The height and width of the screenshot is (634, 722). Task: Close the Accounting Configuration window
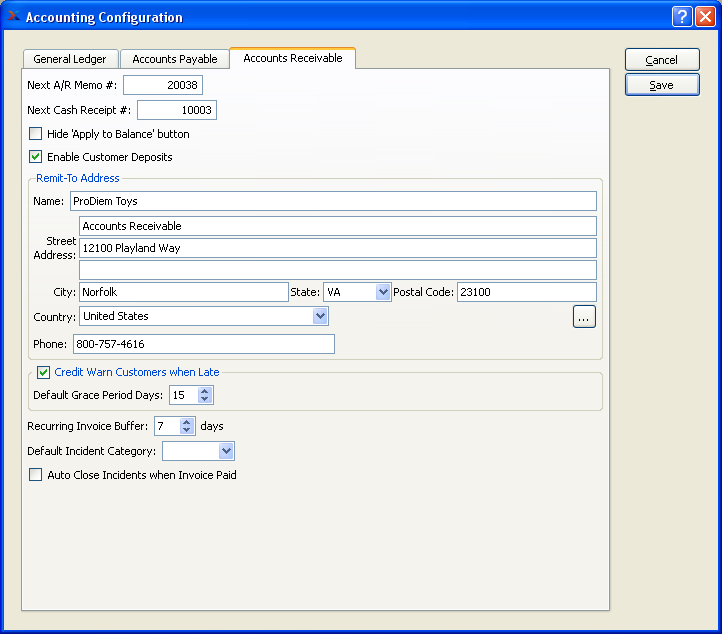click(x=705, y=17)
